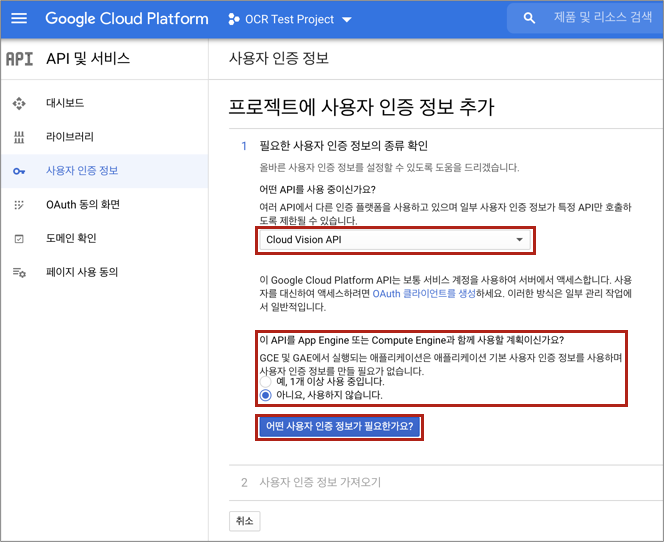Click step 2 사용자 인증 정보 가져오기
664x542 pixels.
click(320, 482)
